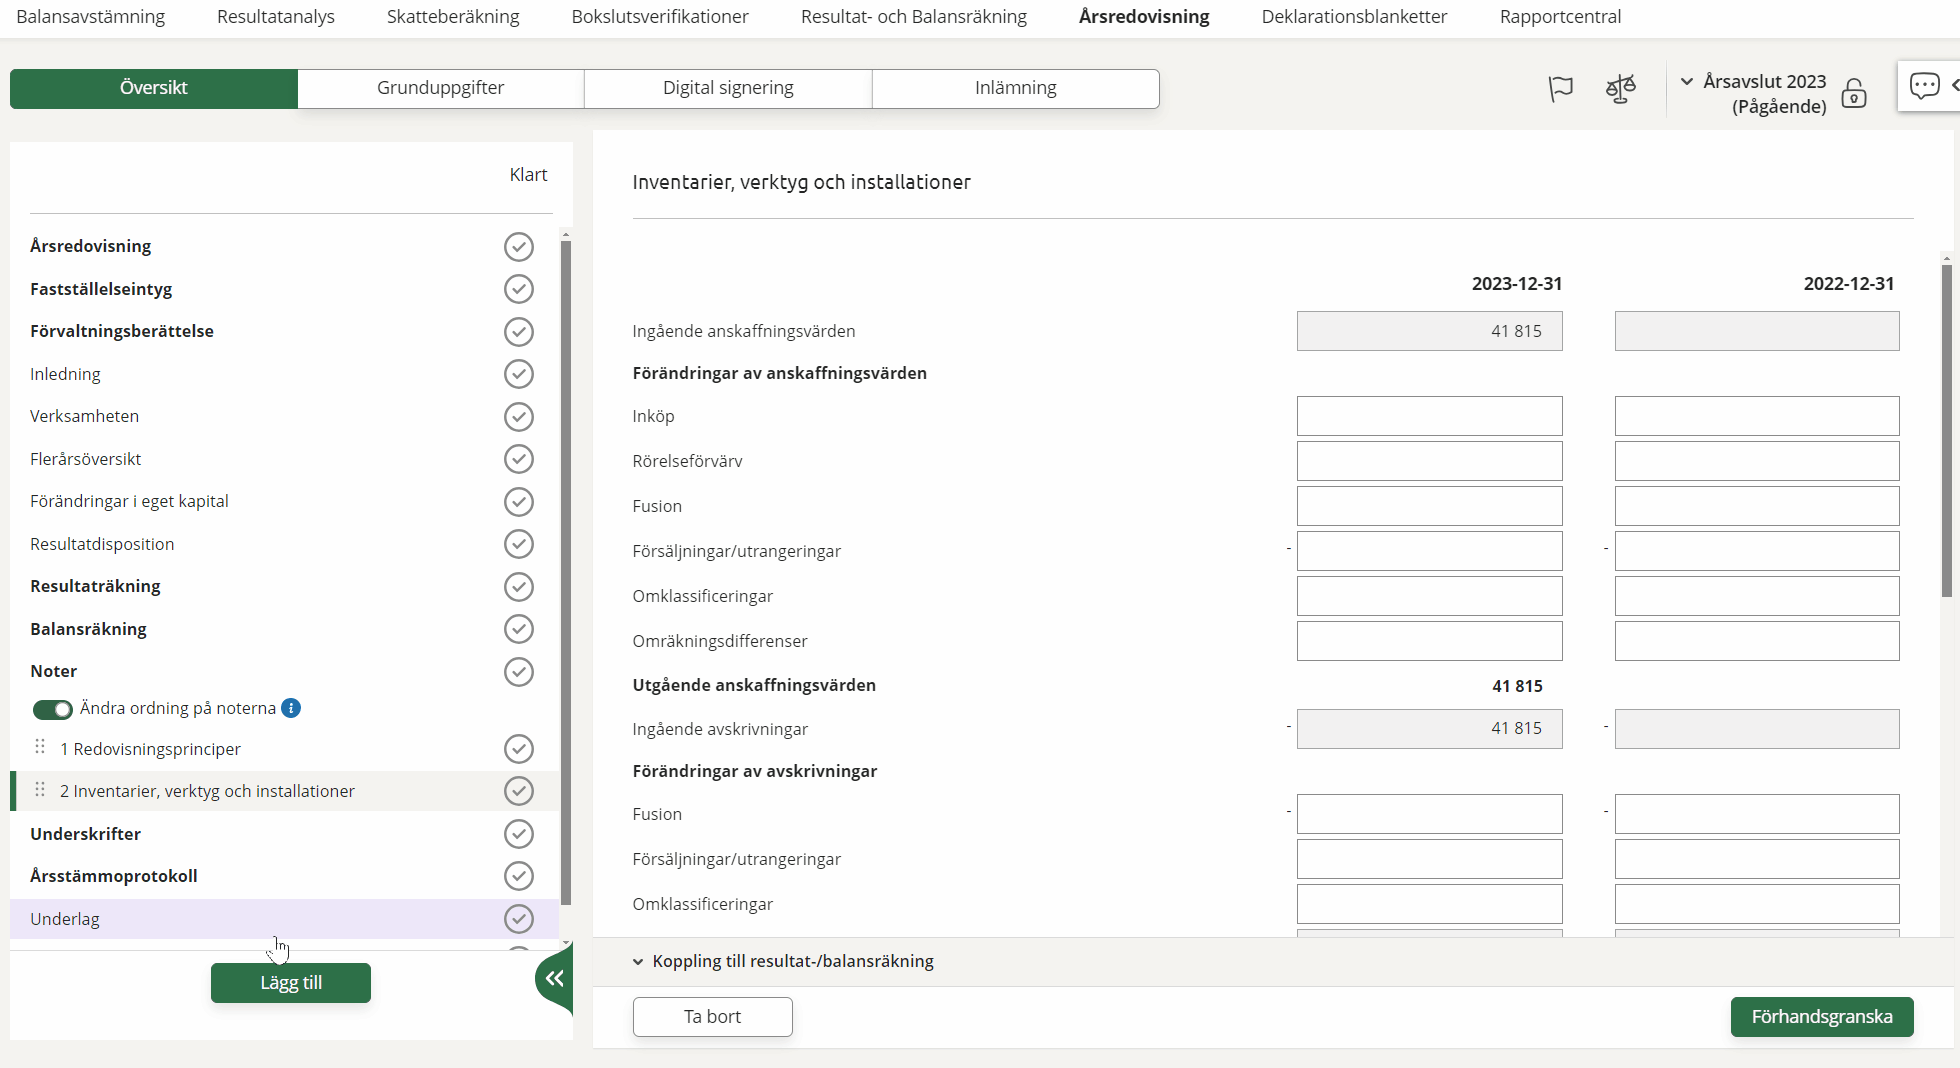The image size is (1960, 1068).
Task: Click the Inköp field for 2023-12-31
Action: 1429,416
